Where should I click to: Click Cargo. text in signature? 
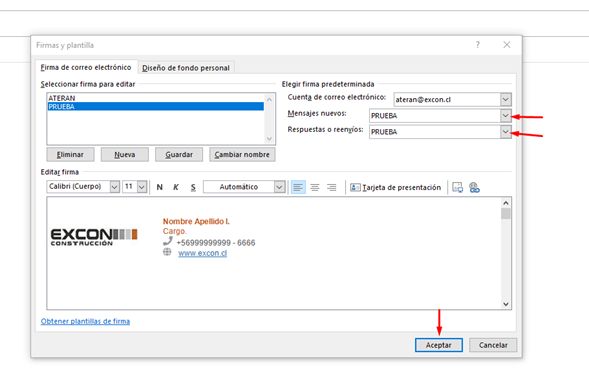(175, 231)
